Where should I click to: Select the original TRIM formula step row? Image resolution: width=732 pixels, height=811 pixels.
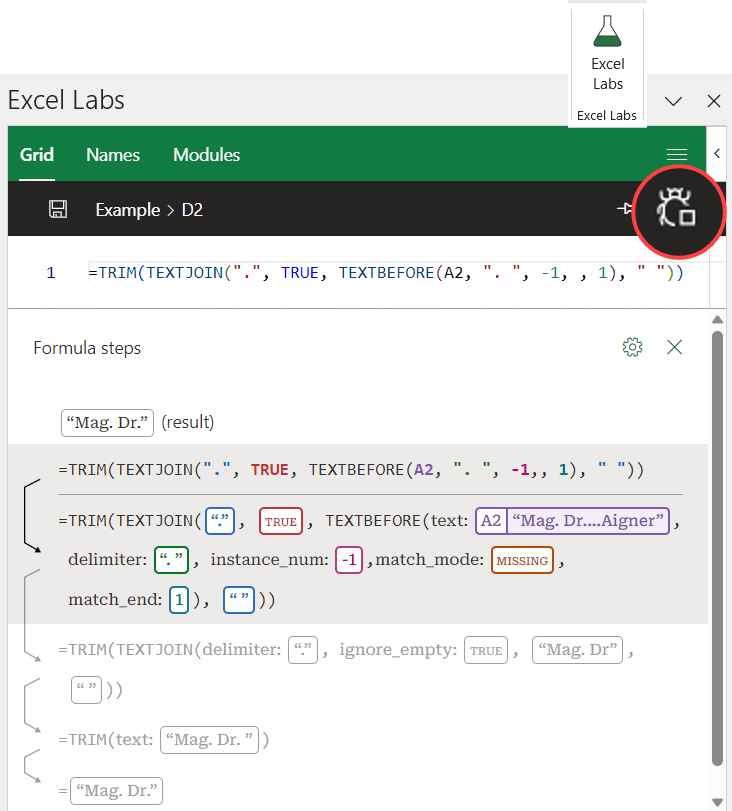coord(352,470)
